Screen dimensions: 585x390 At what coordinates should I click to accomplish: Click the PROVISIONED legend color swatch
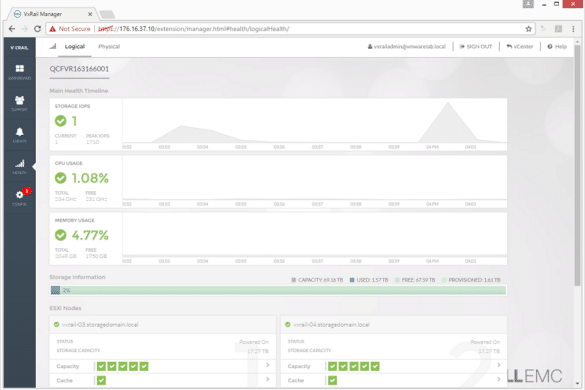444,280
